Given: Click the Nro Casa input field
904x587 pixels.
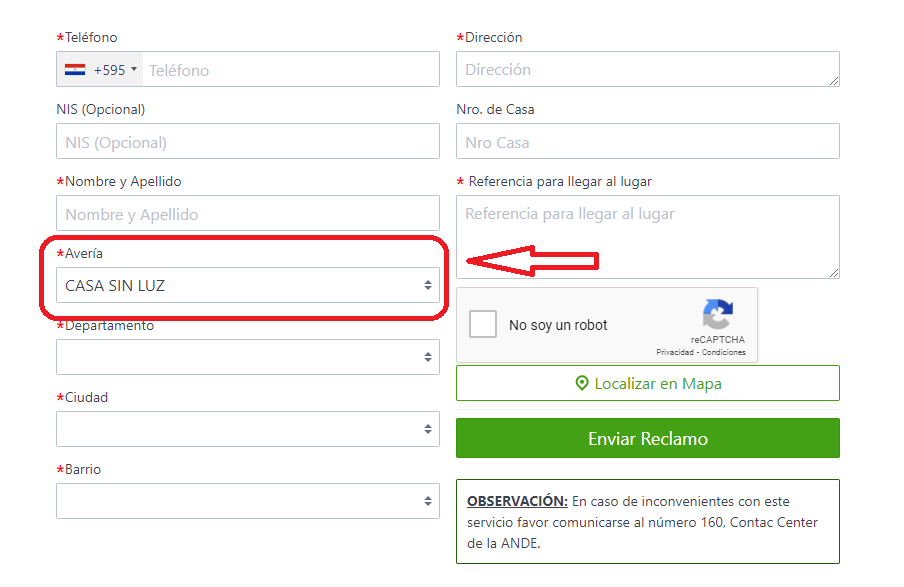Looking at the screenshot, I should [647, 141].
